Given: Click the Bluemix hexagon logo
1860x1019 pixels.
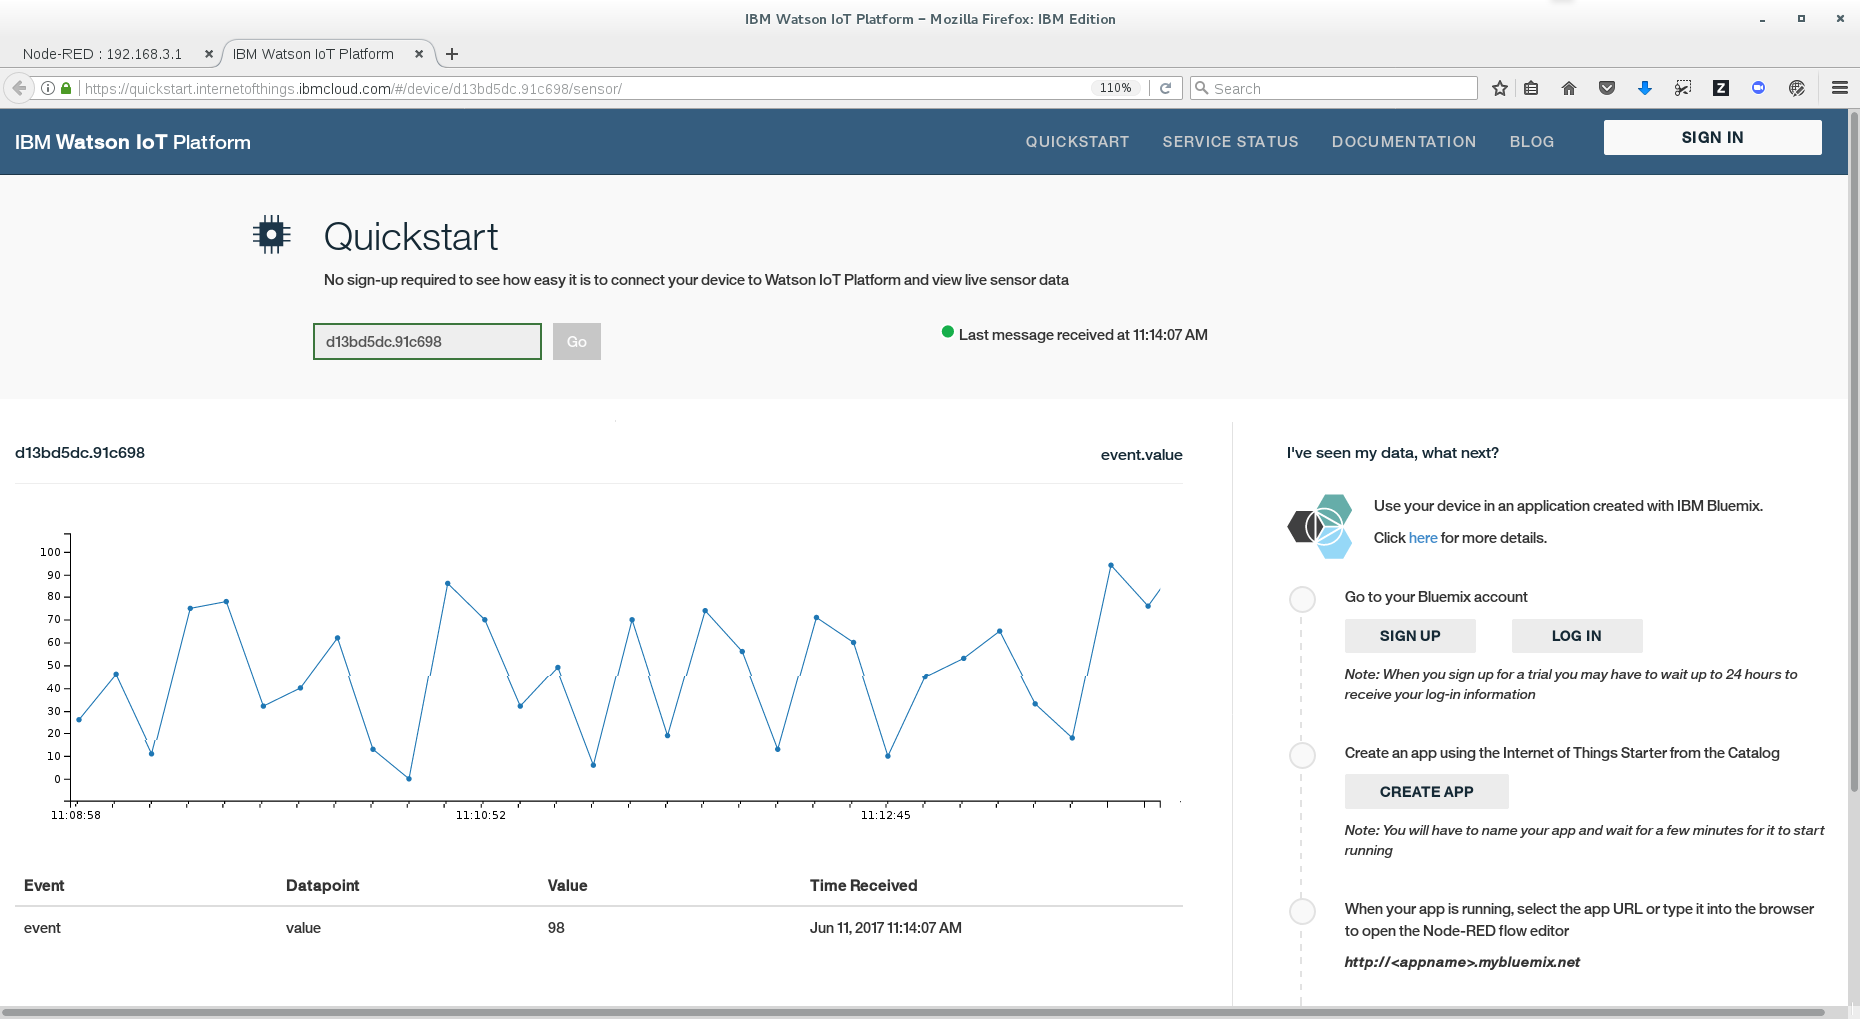Looking at the screenshot, I should (x=1320, y=526).
